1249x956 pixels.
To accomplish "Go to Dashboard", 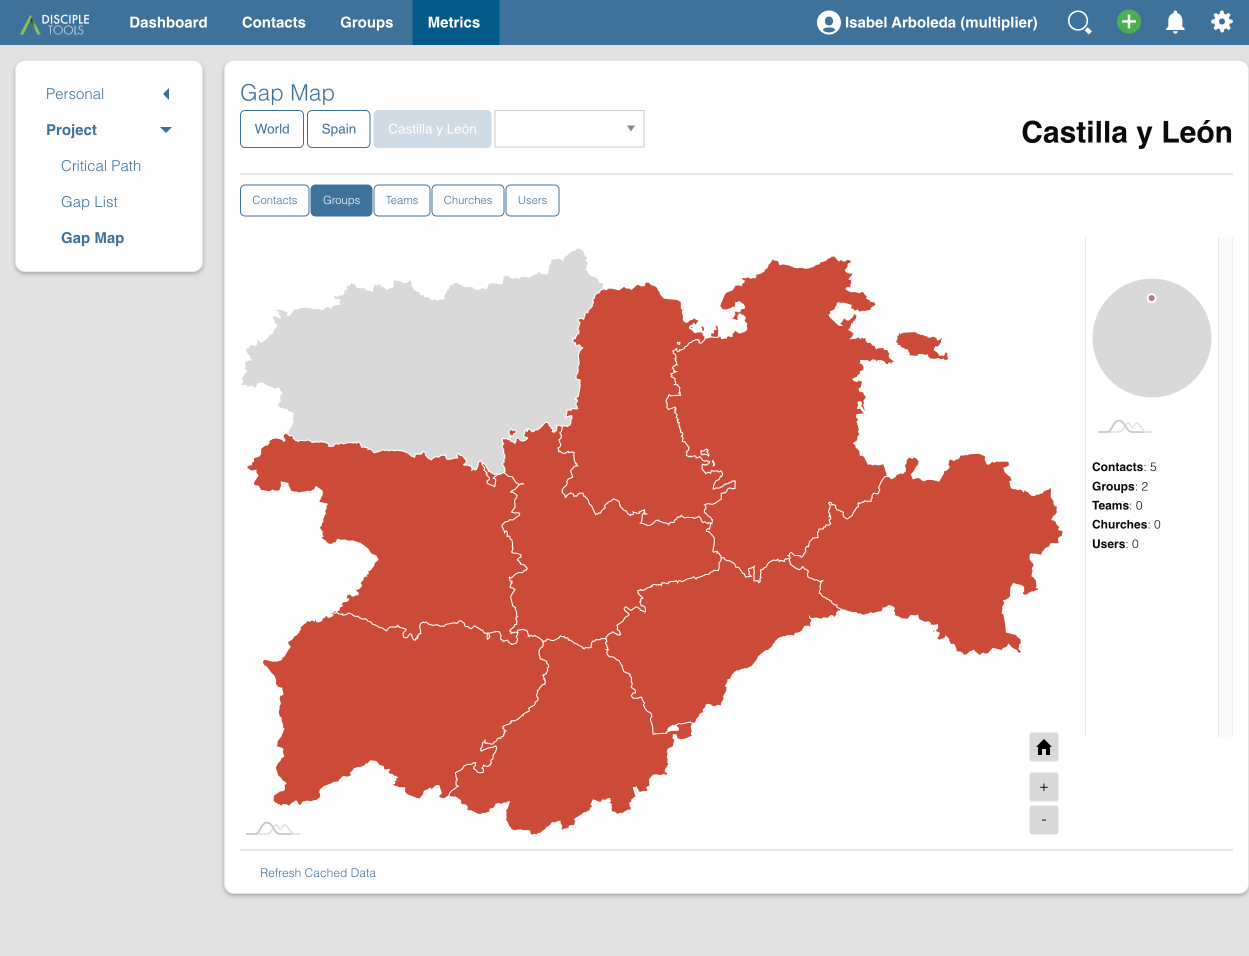I will (x=168, y=22).
